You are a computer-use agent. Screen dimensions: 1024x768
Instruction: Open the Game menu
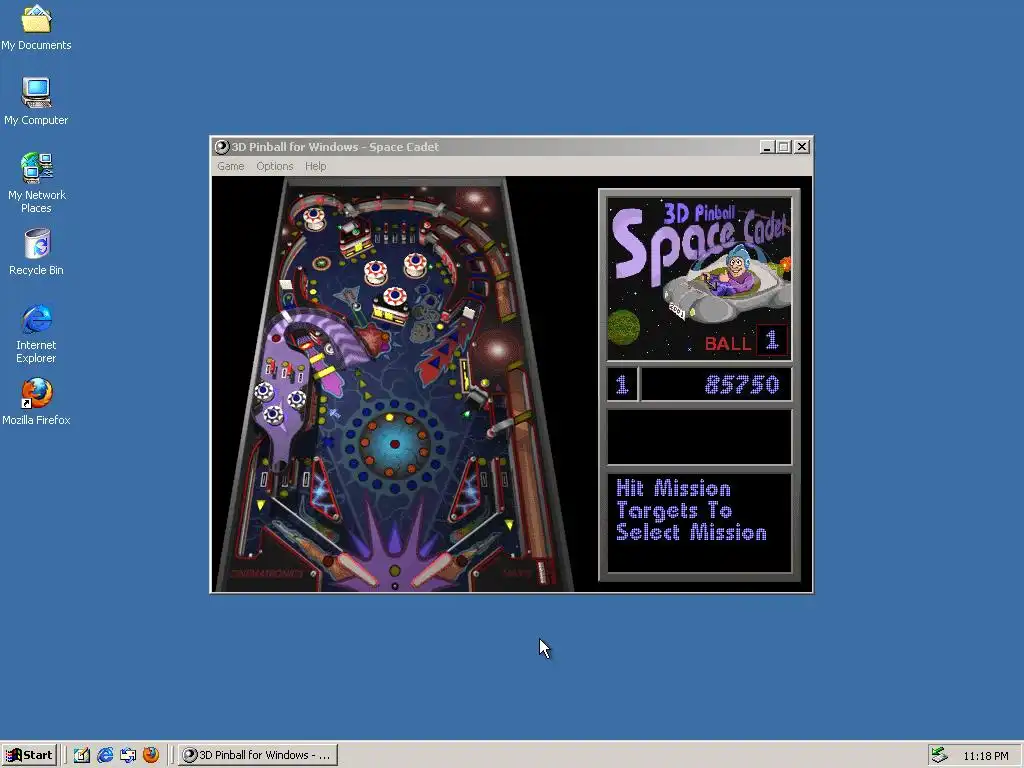click(x=231, y=167)
